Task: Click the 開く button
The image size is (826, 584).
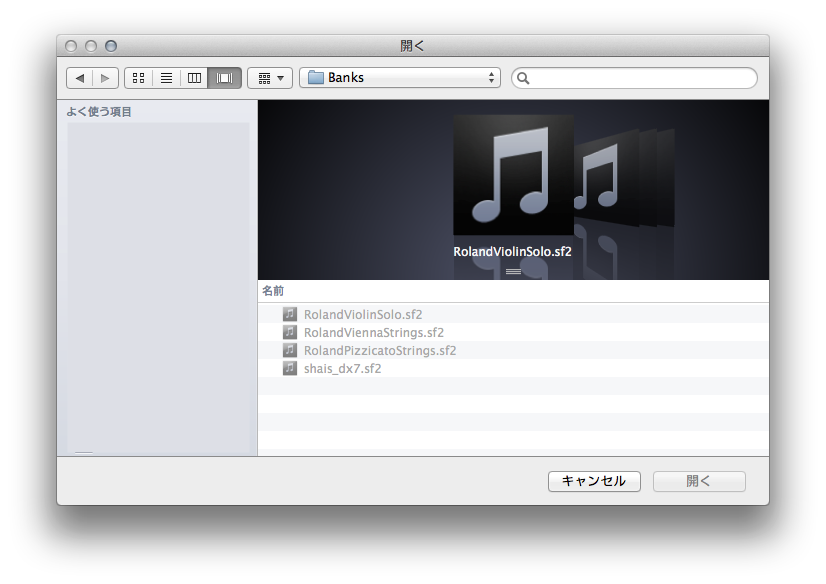Action: click(699, 481)
